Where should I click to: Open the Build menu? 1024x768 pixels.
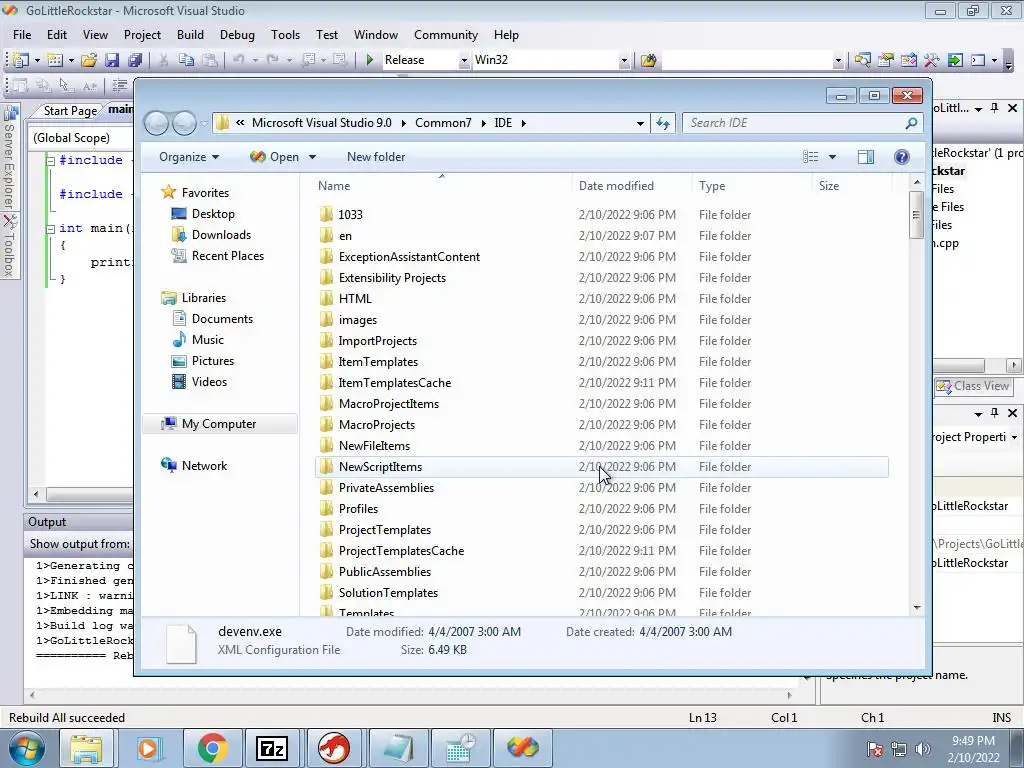coord(190,35)
